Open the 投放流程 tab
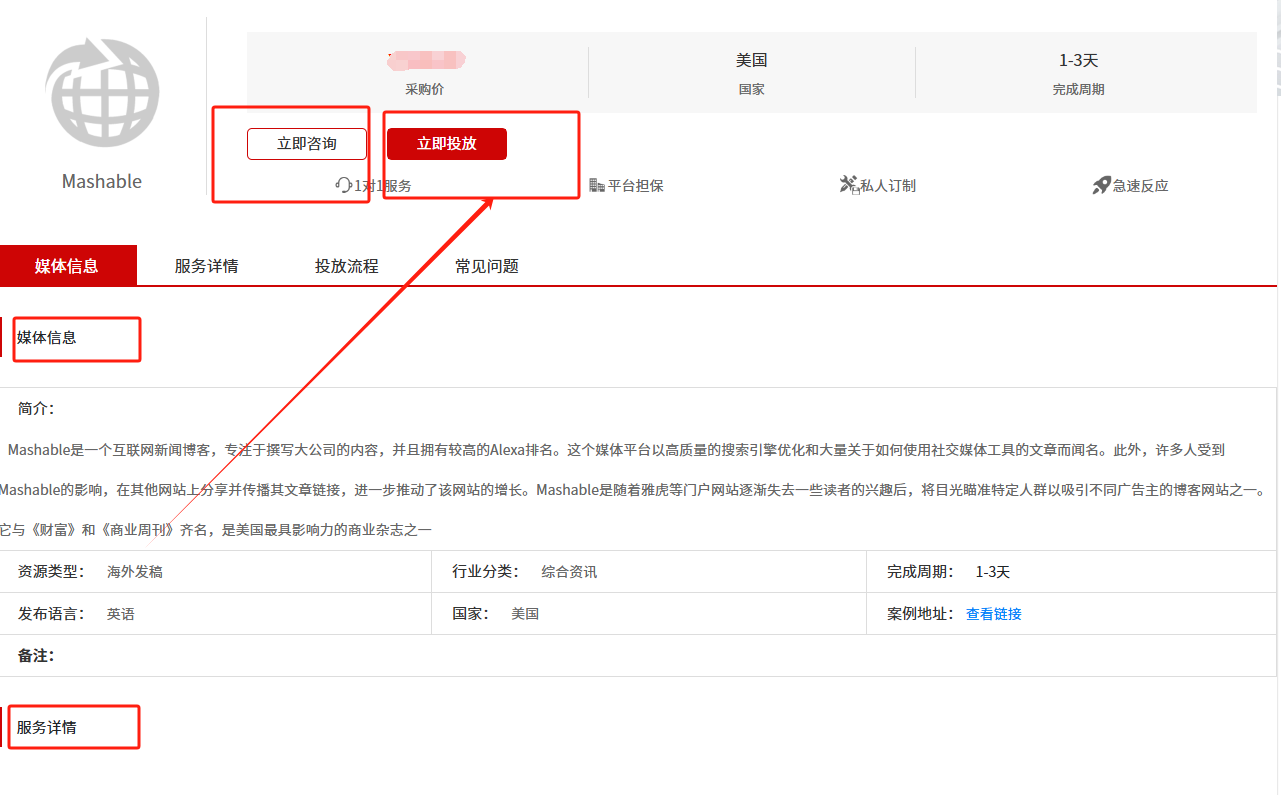This screenshot has height=795, width=1281. point(346,266)
